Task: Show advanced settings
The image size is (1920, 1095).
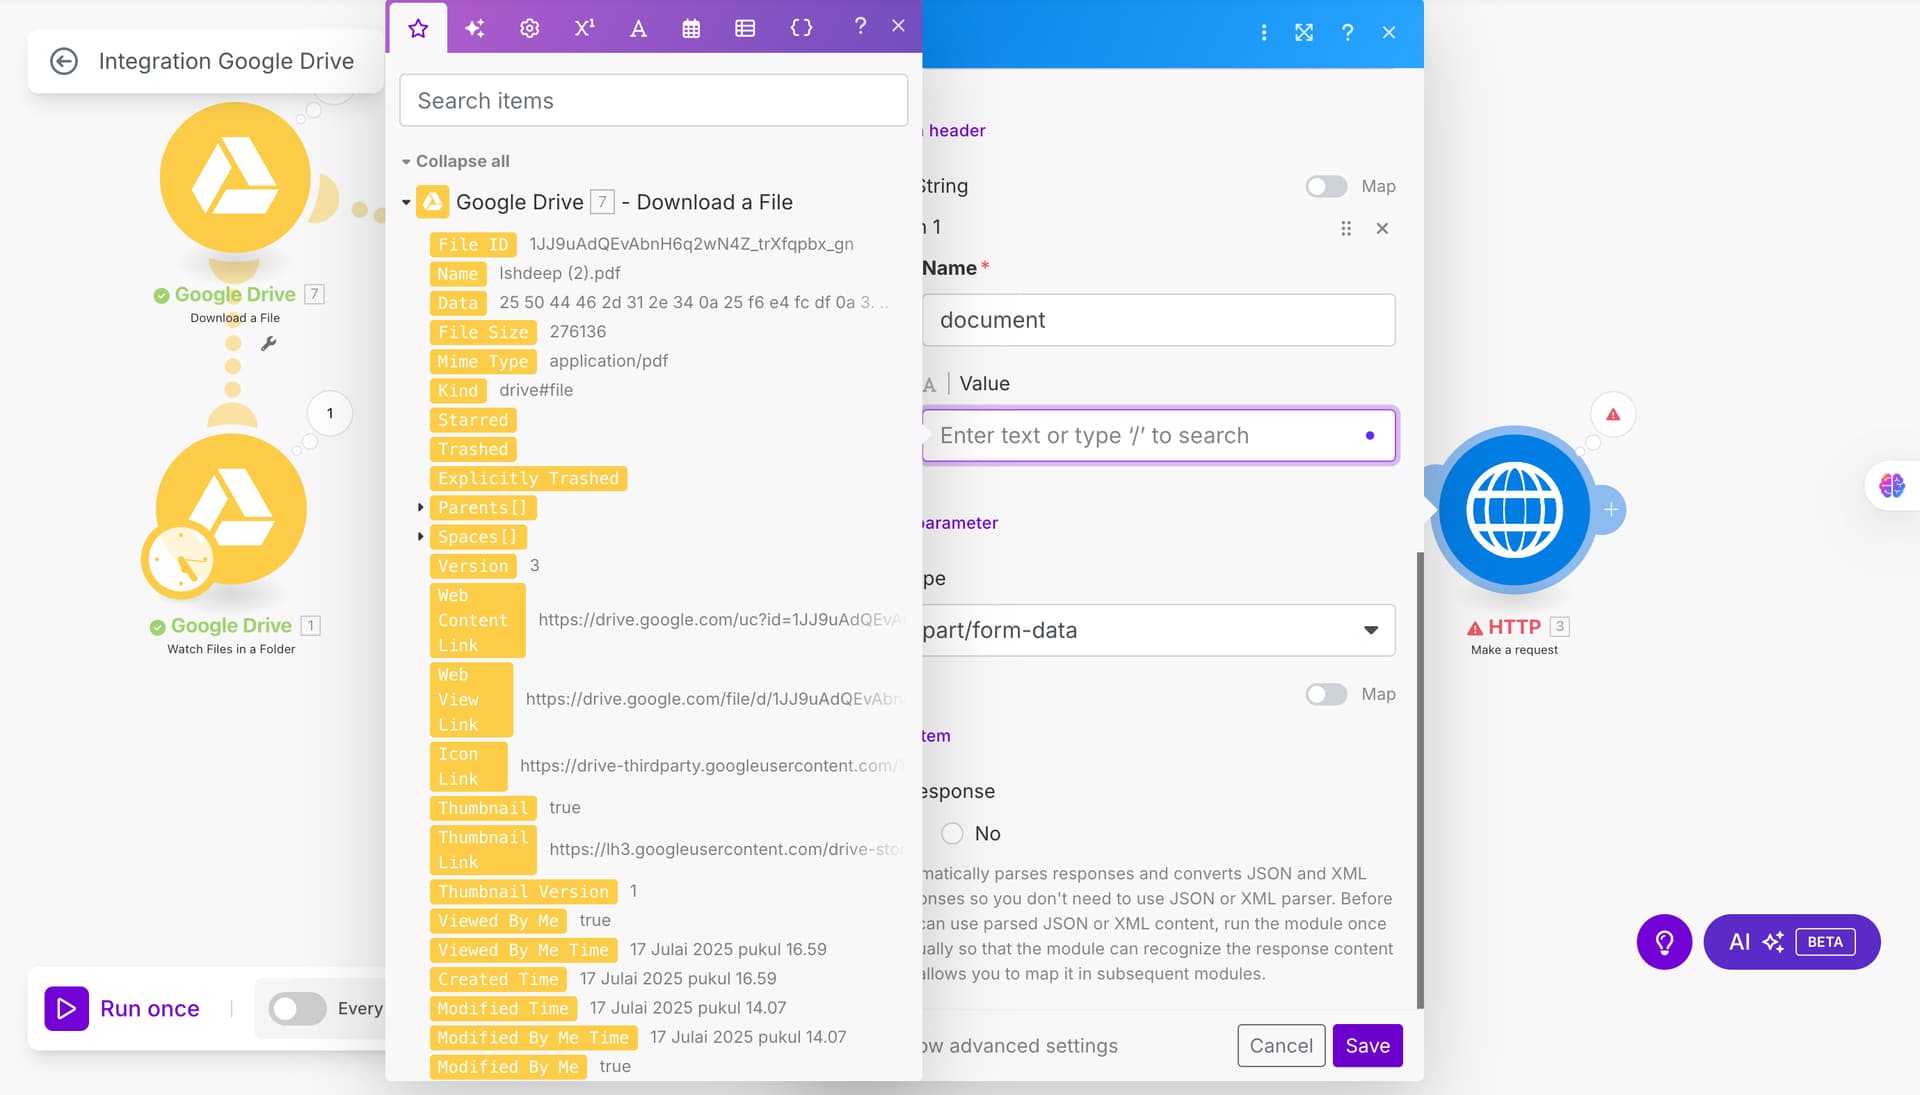Action: point(1020,1046)
